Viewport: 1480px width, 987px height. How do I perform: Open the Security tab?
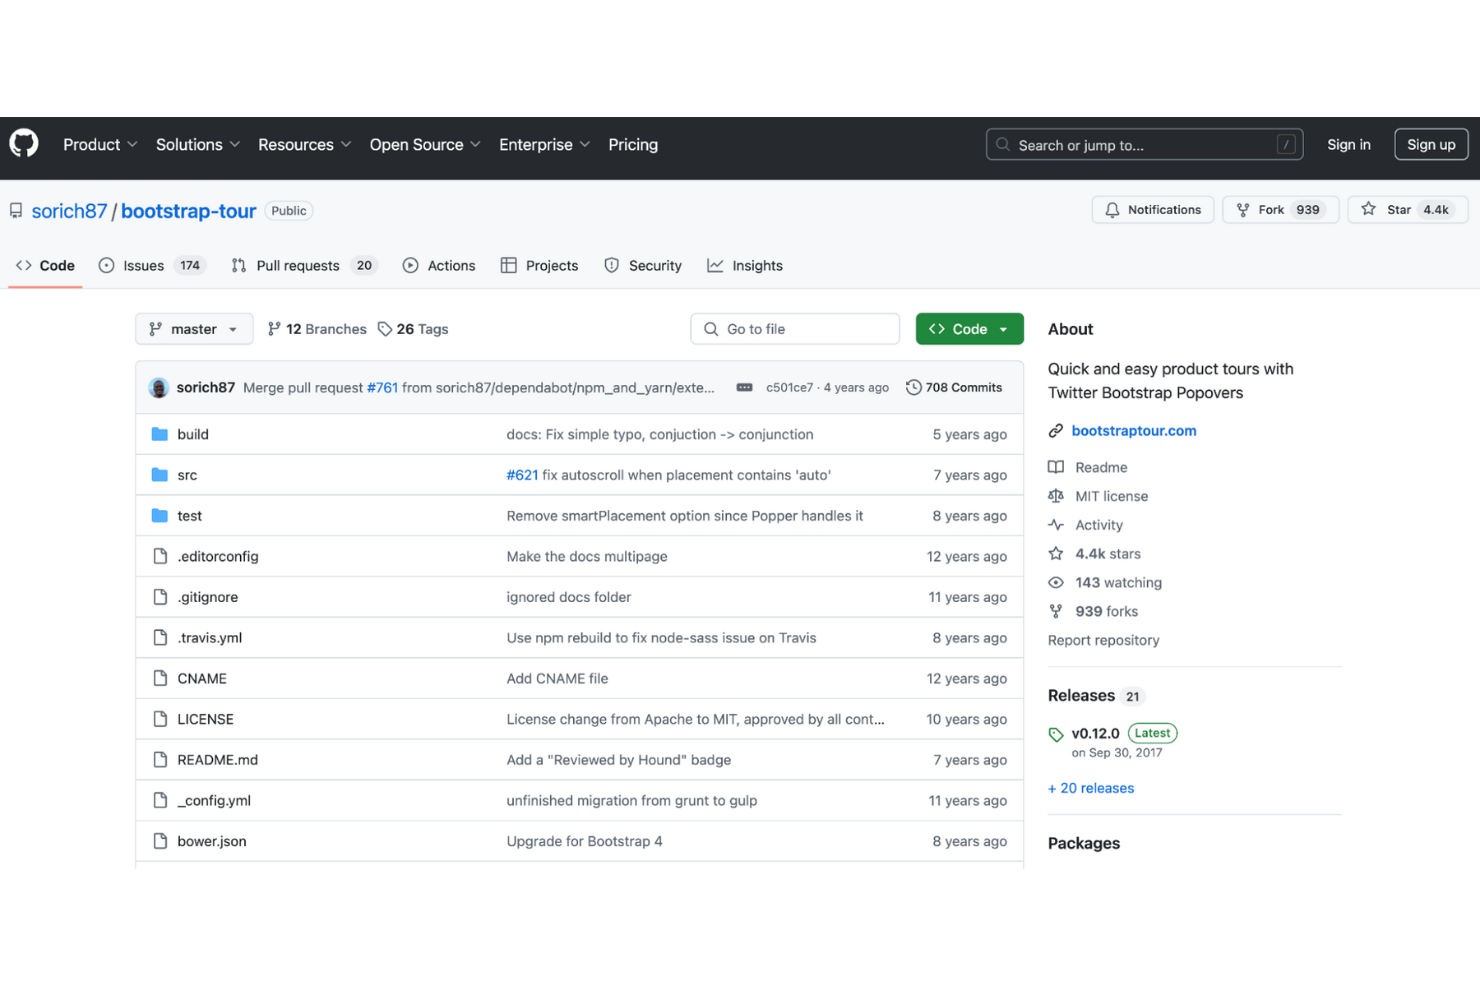(643, 266)
